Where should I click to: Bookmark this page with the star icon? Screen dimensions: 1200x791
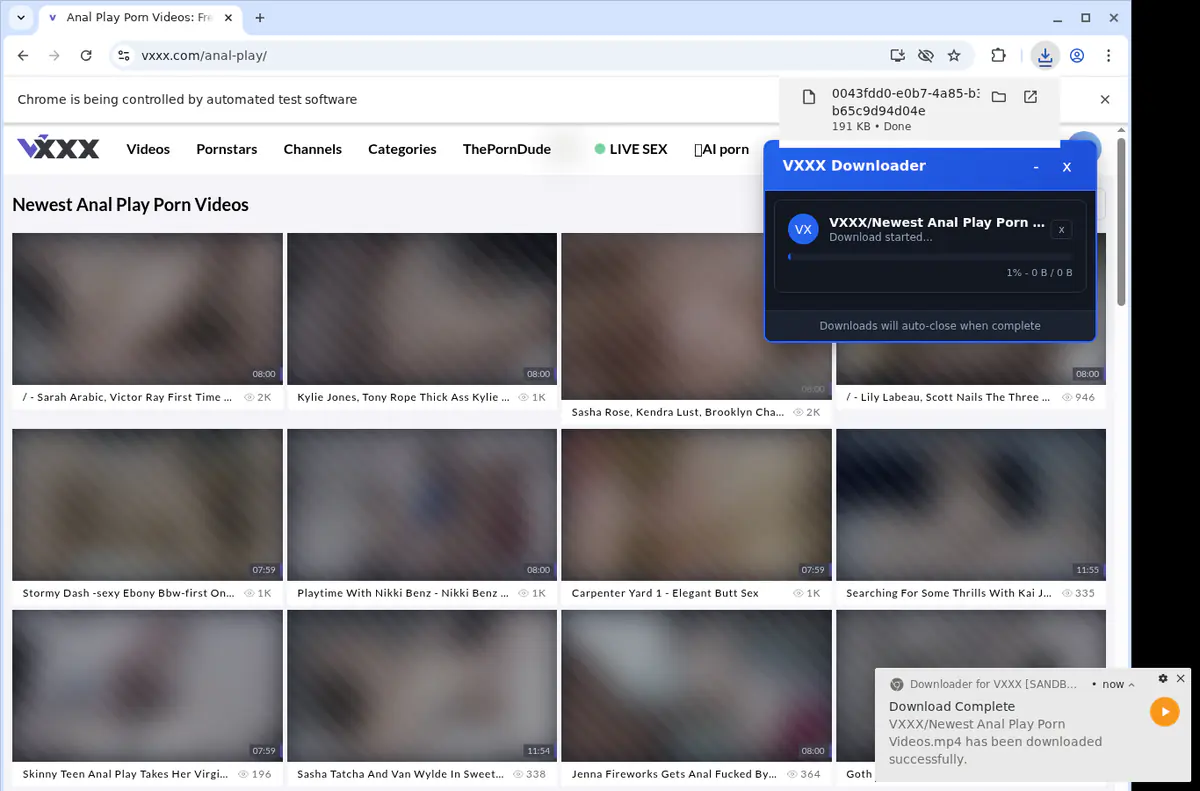click(x=954, y=56)
